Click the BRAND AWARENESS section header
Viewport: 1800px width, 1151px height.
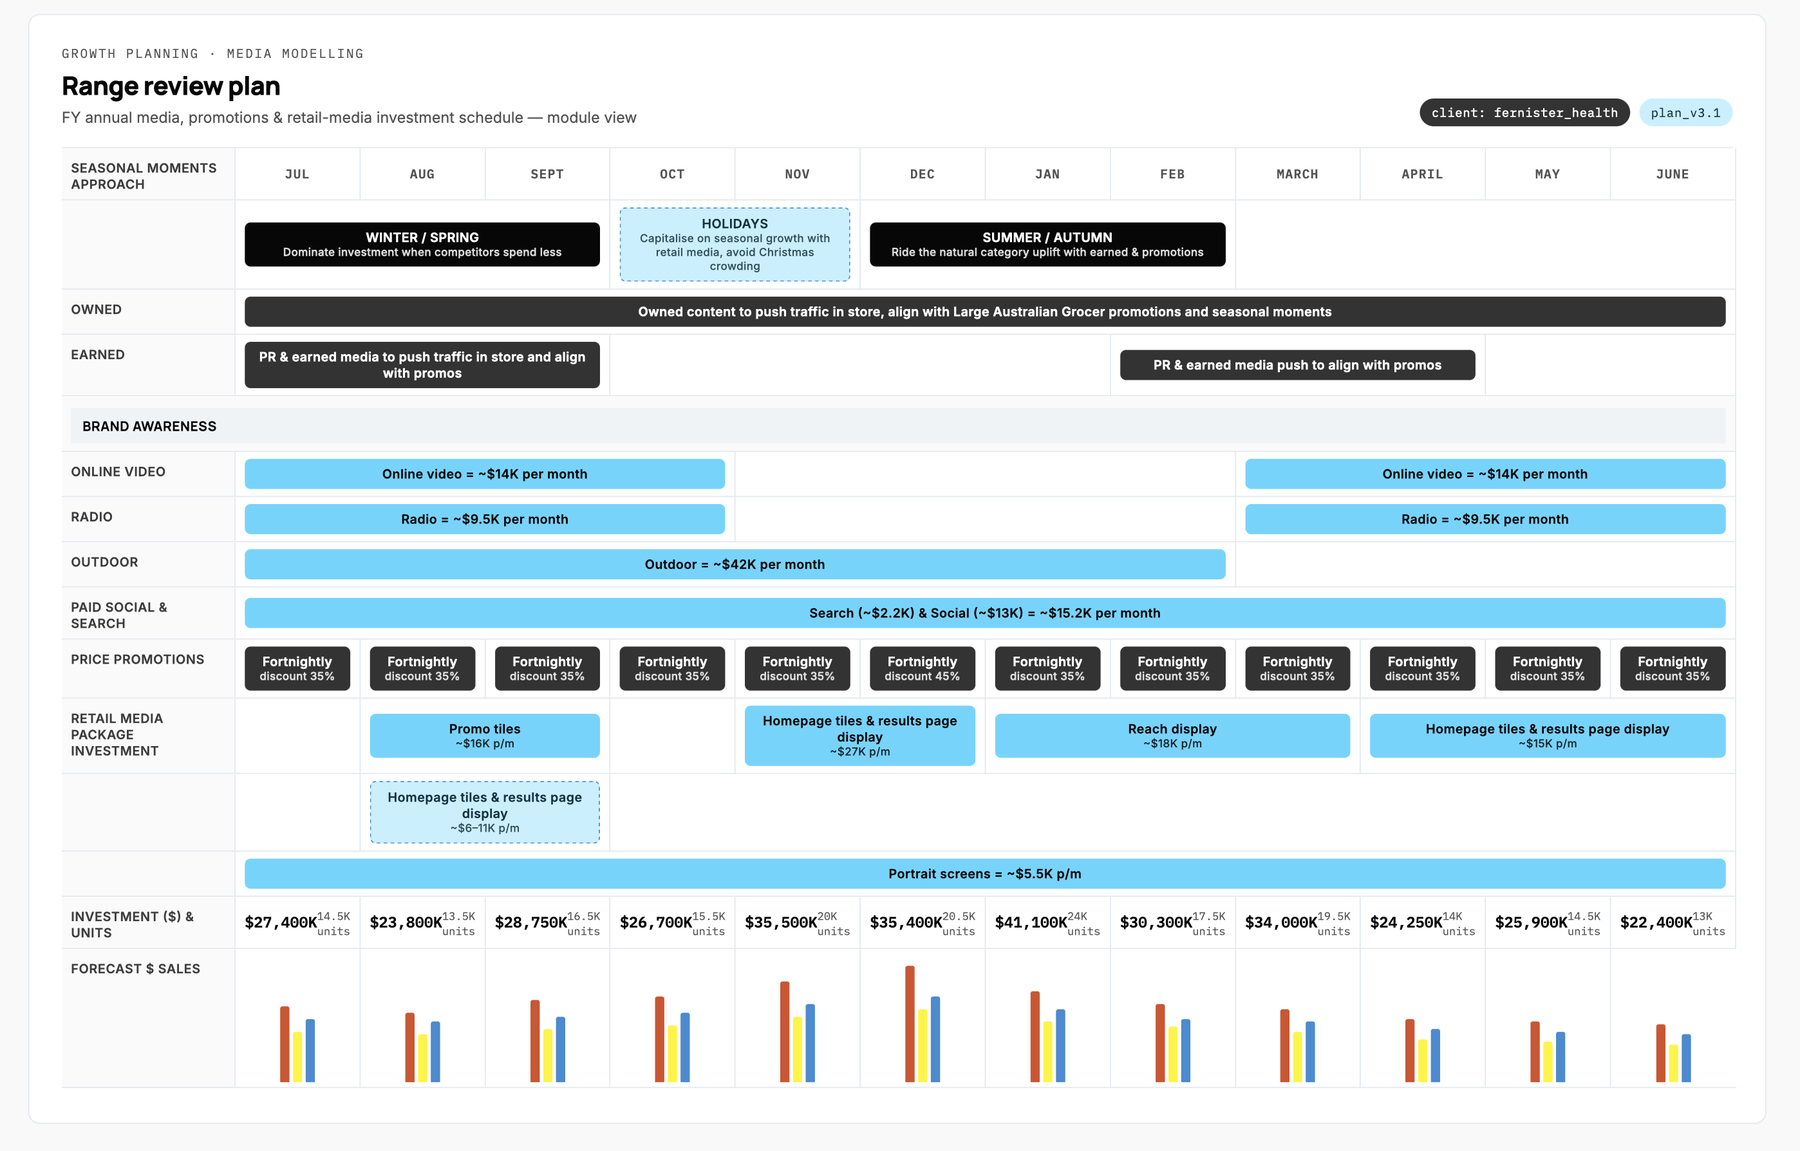coord(898,426)
